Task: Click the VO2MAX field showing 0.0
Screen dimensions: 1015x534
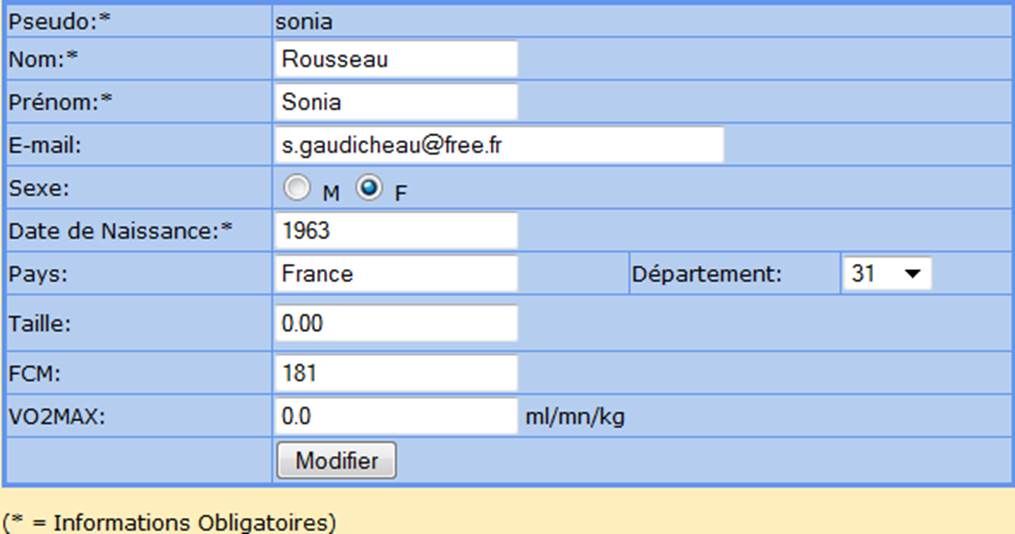Action: pos(396,416)
